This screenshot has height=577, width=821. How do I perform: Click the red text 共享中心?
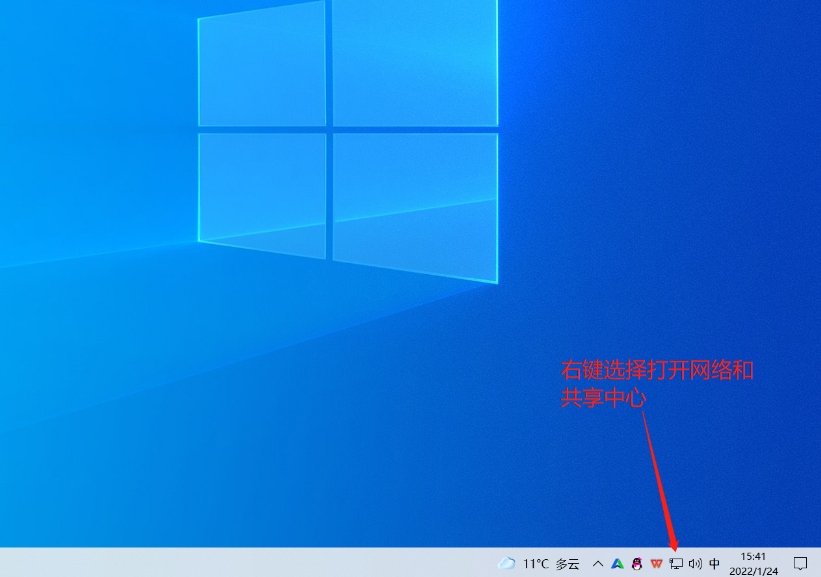tap(604, 397)
